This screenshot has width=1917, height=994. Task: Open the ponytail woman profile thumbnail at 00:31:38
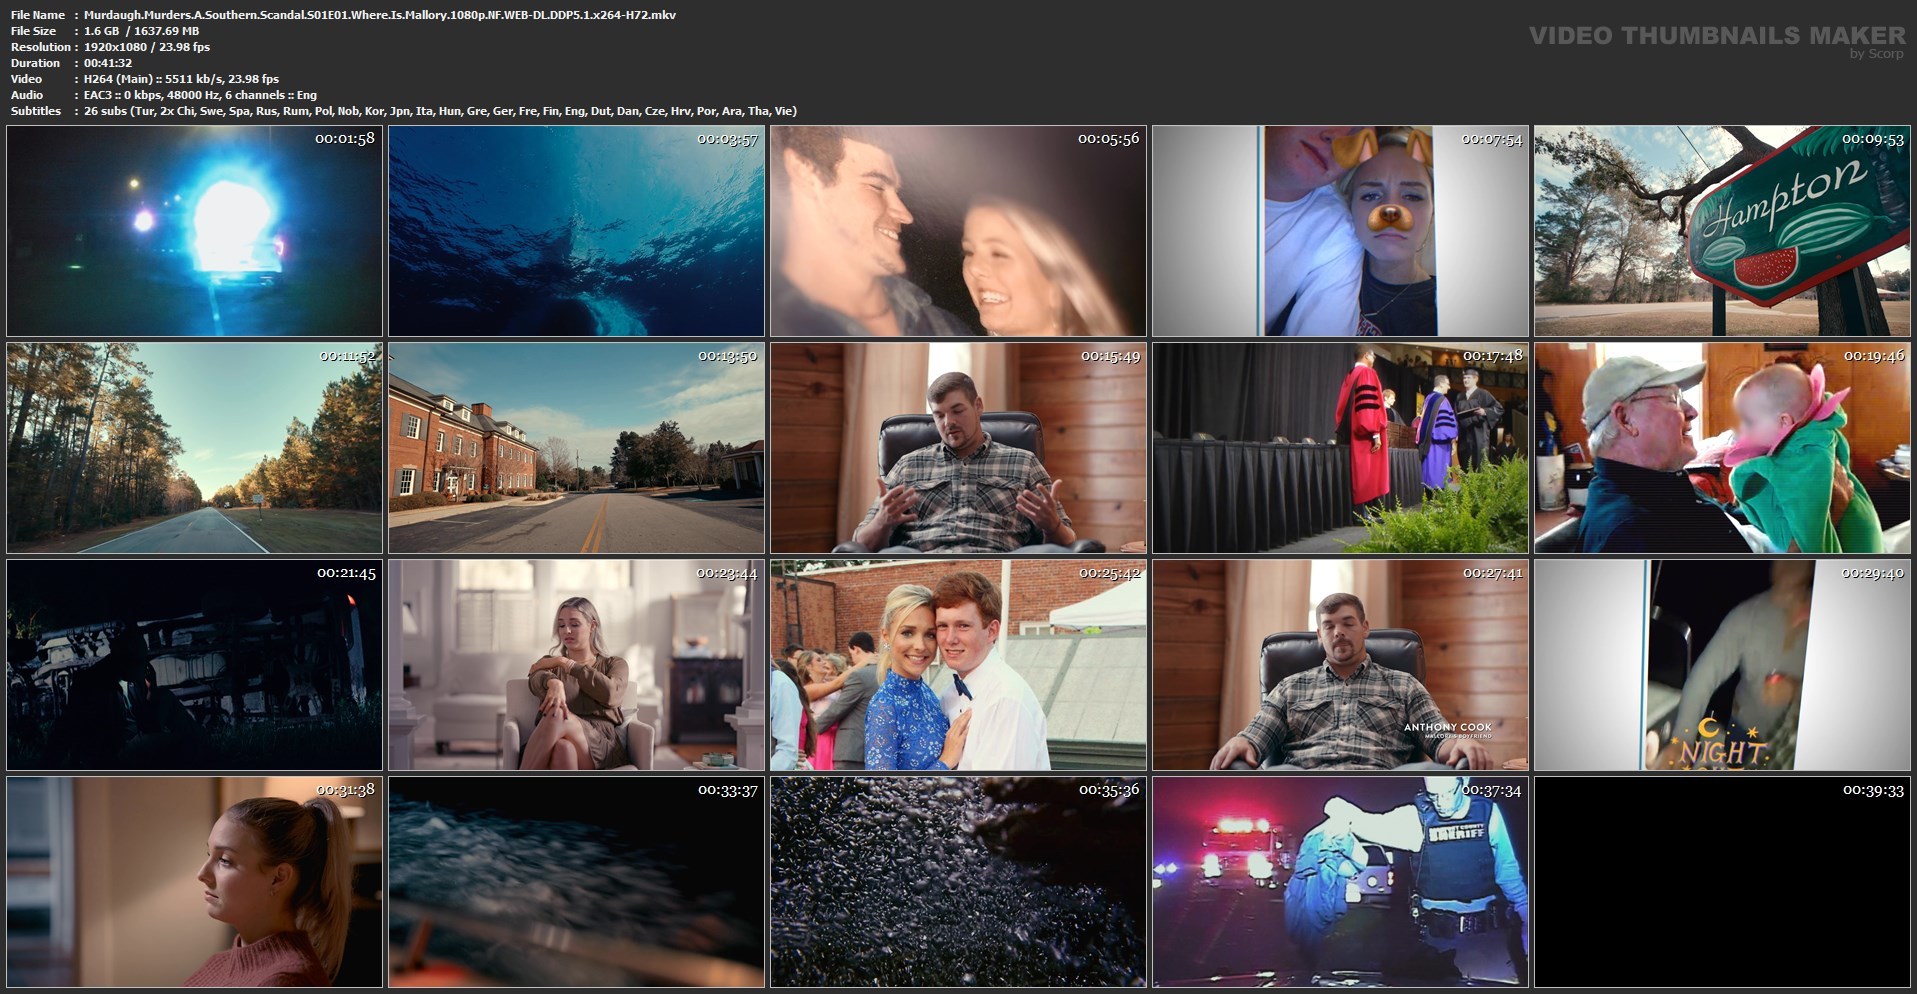(x=195, y=882)
